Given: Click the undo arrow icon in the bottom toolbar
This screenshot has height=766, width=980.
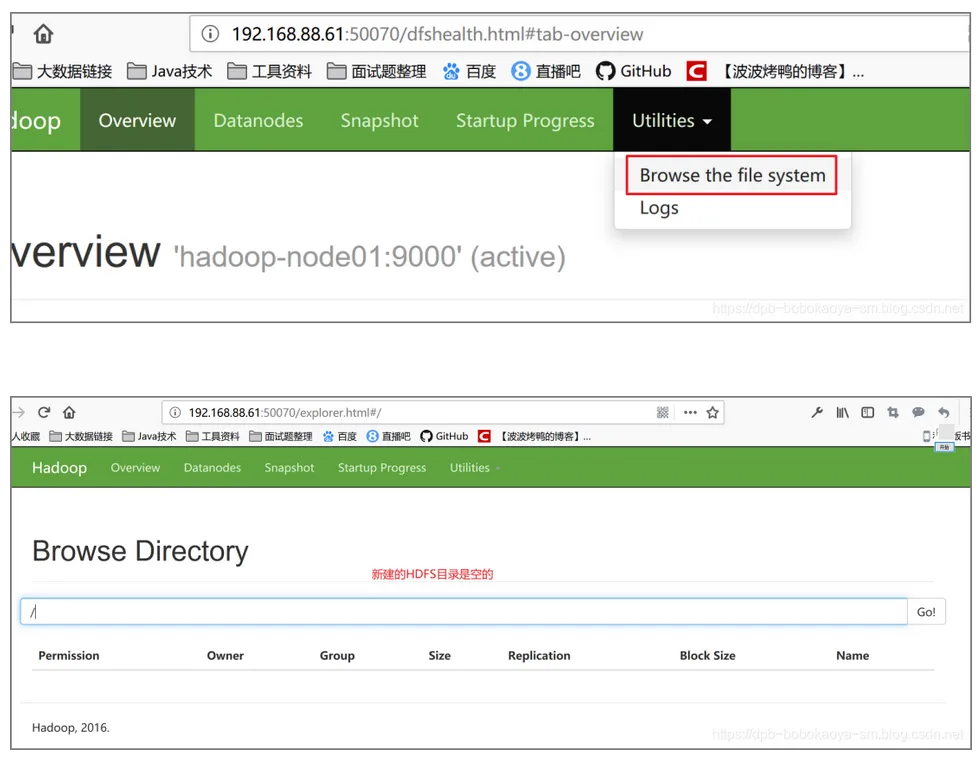Looking at the screenshot, I should 944,412.
